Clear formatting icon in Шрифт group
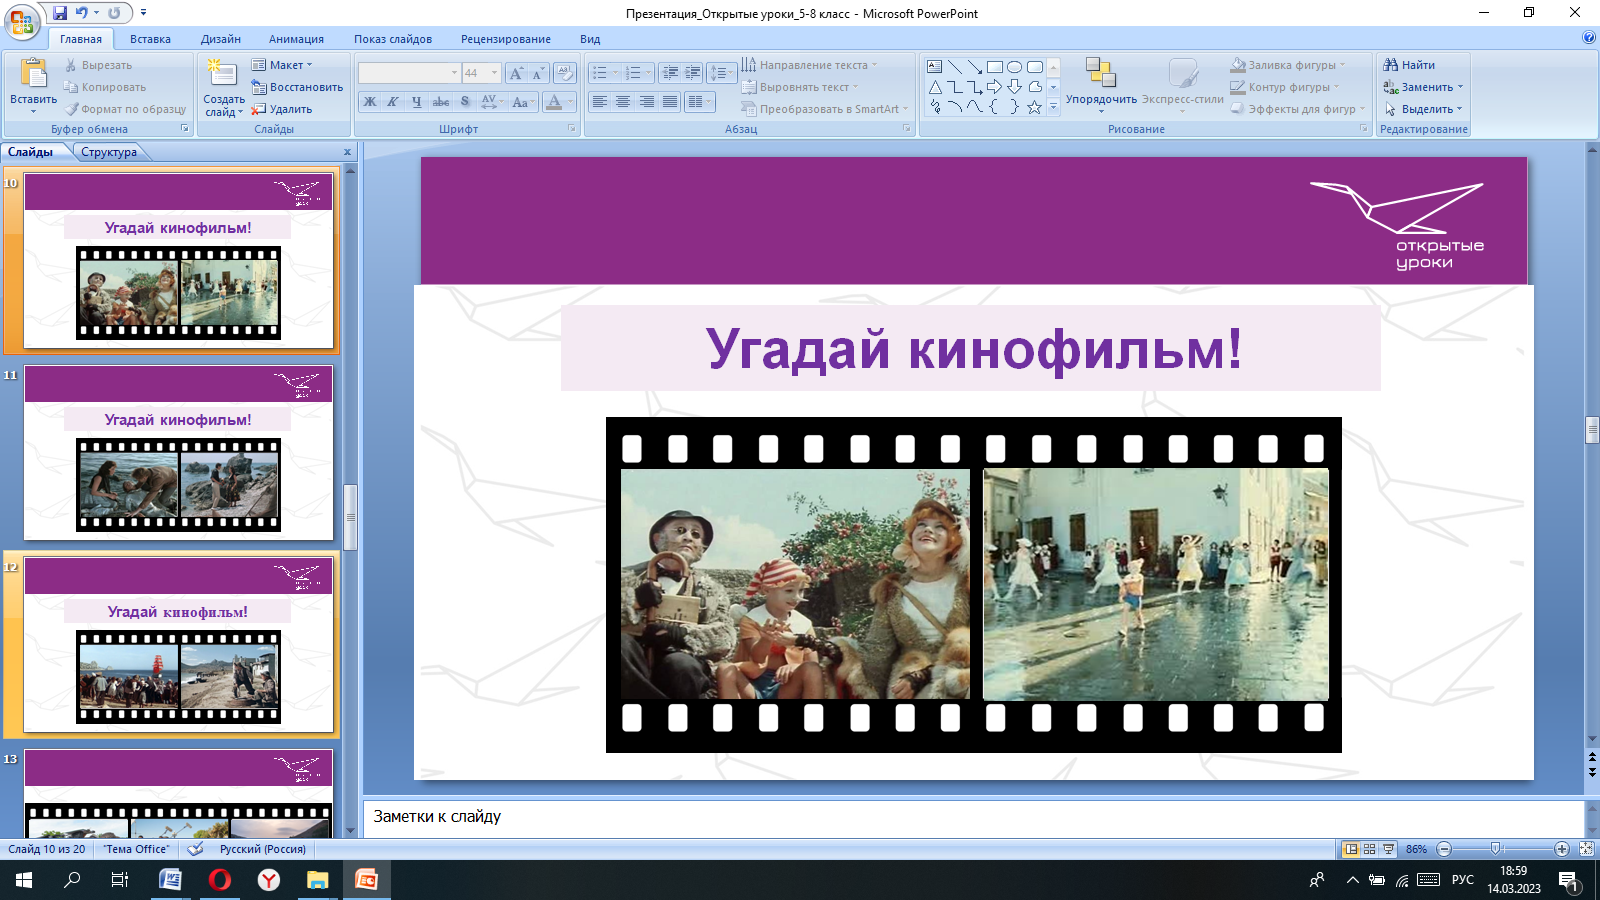Image resolution: width=1600 pixels, height=900 pixels. tap(565, 73)
